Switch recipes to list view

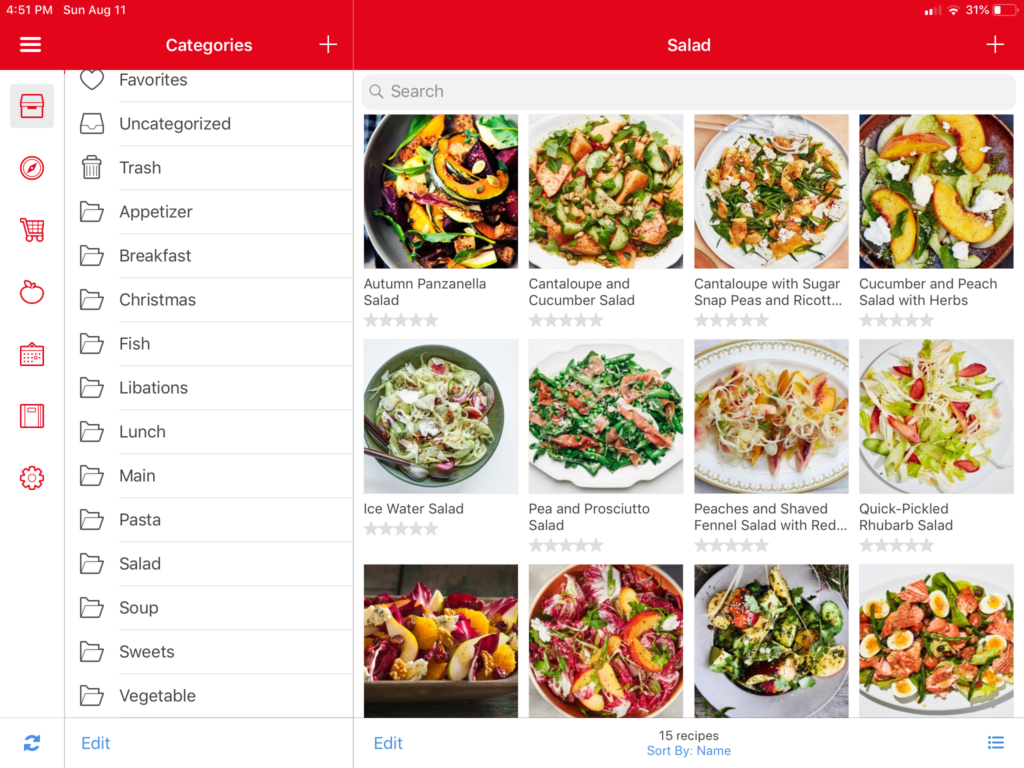(995, 742)
